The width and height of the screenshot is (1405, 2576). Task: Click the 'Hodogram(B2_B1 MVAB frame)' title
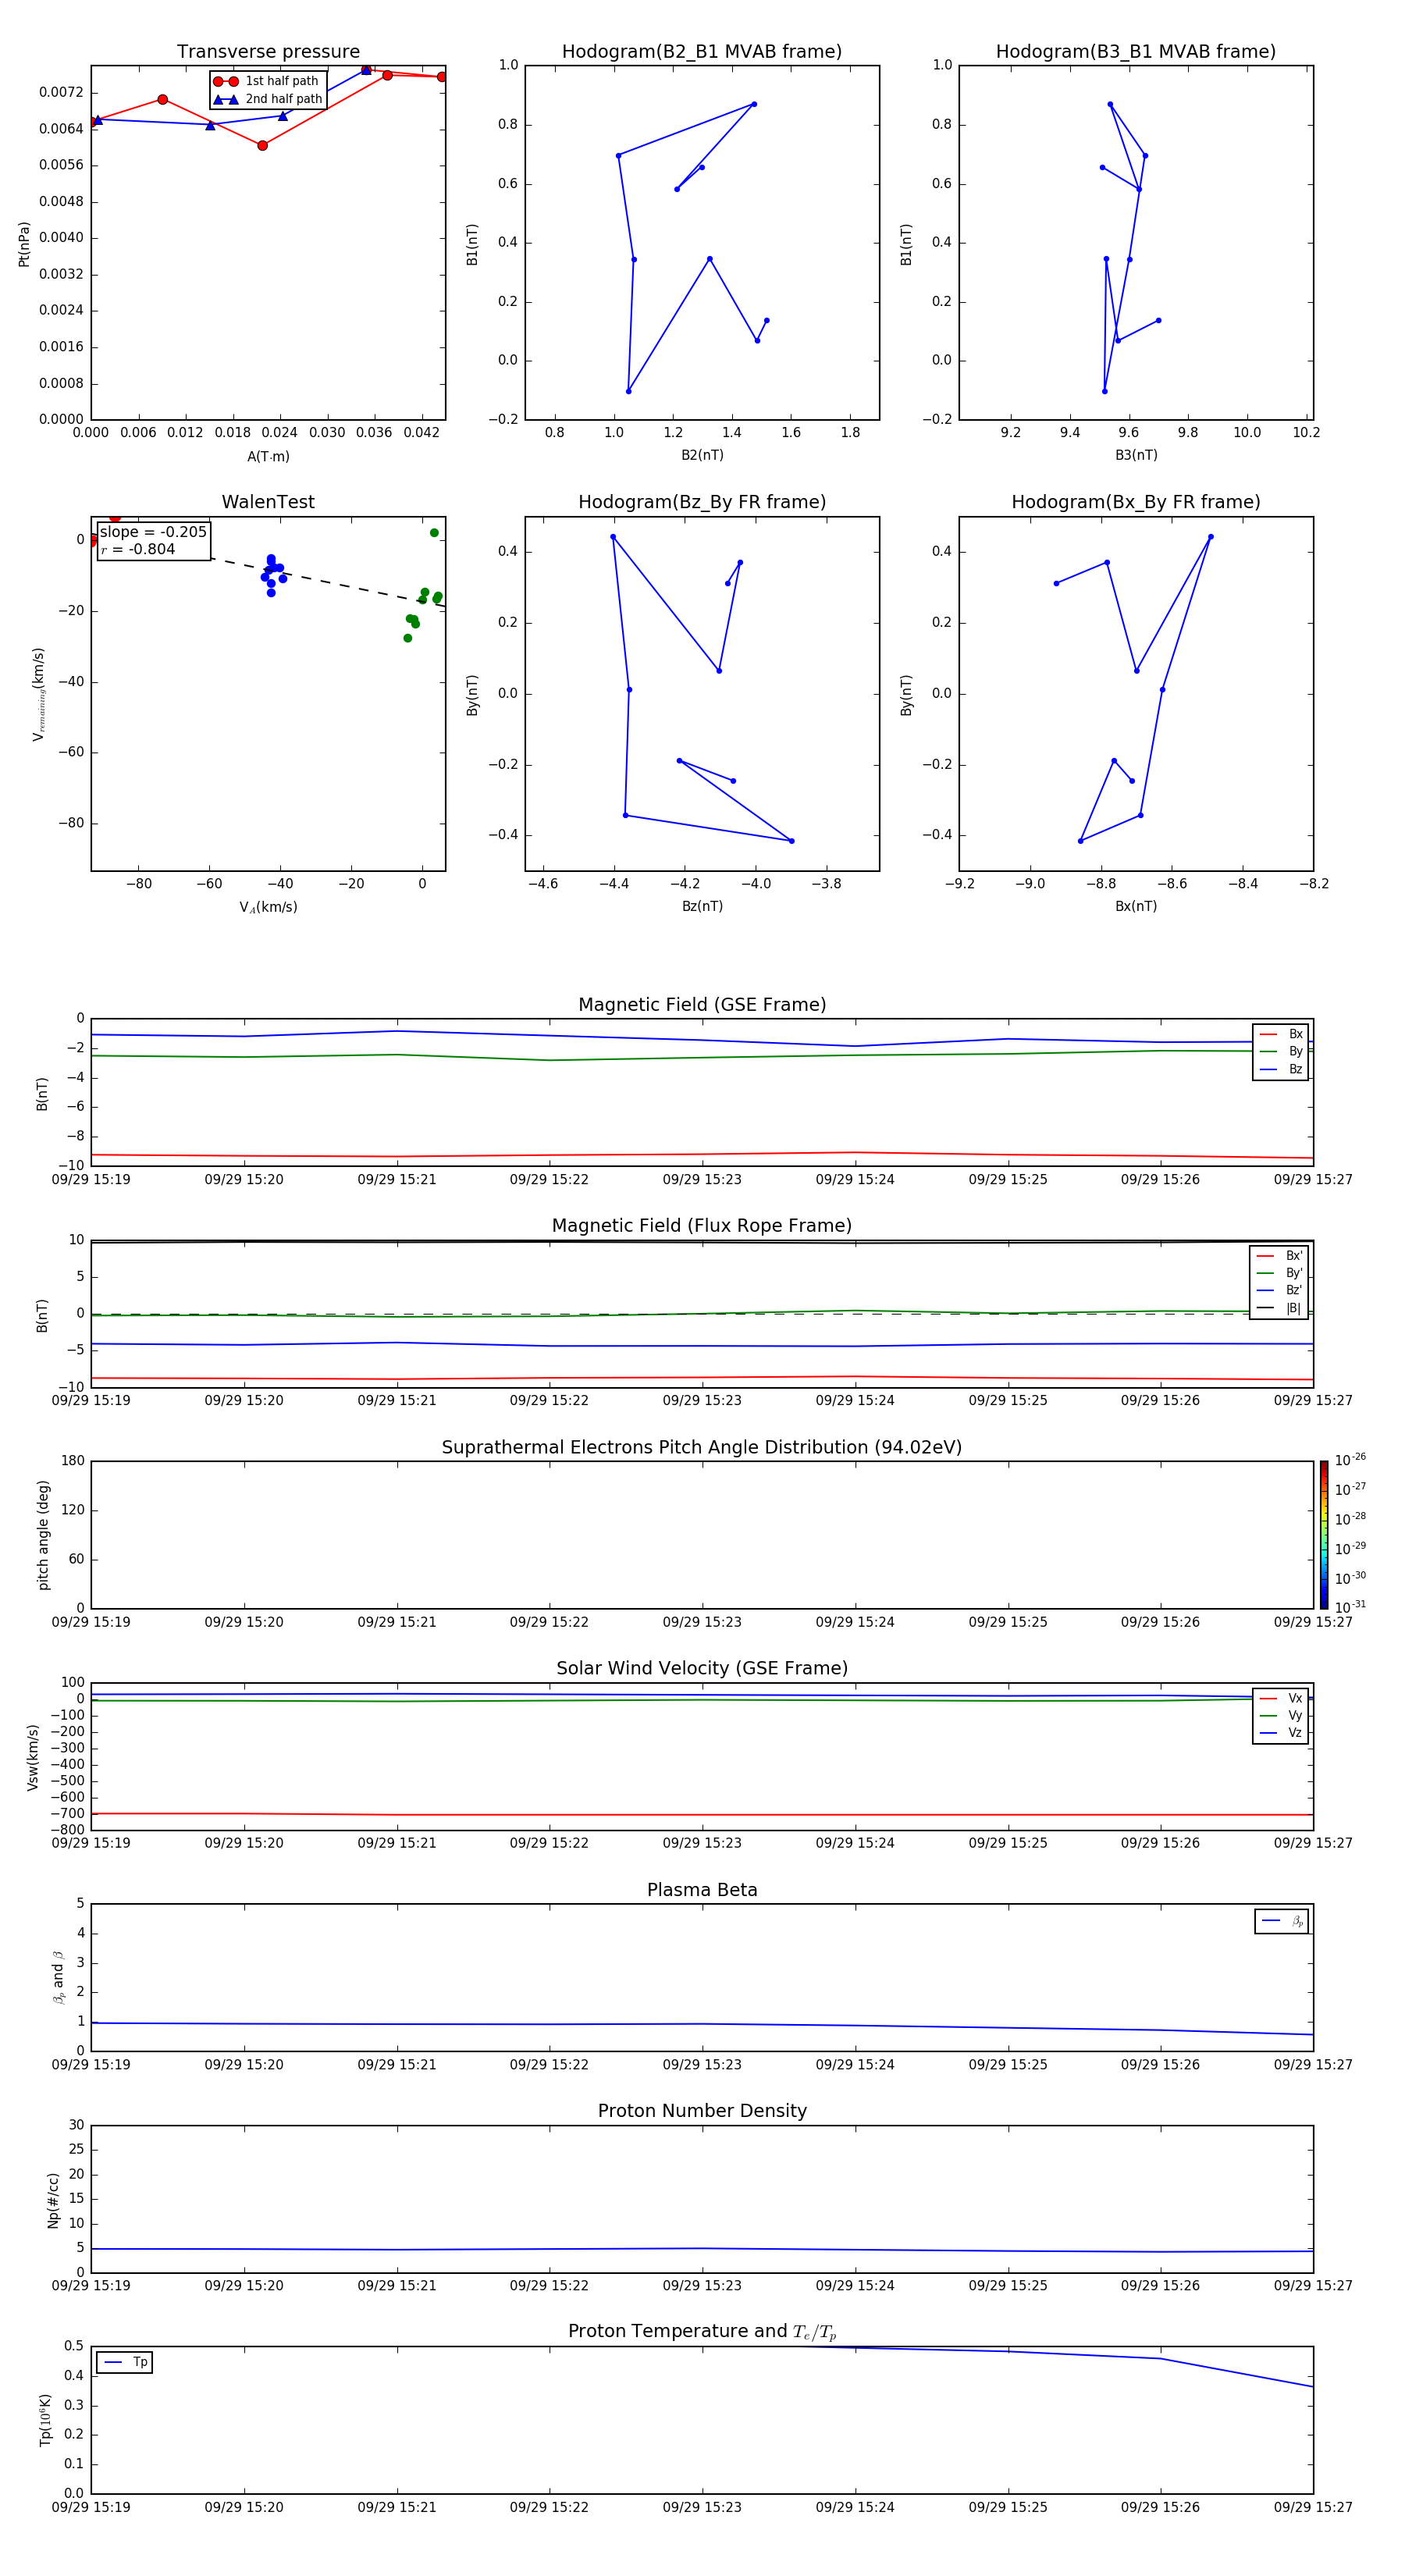click(x=702, y=52)
